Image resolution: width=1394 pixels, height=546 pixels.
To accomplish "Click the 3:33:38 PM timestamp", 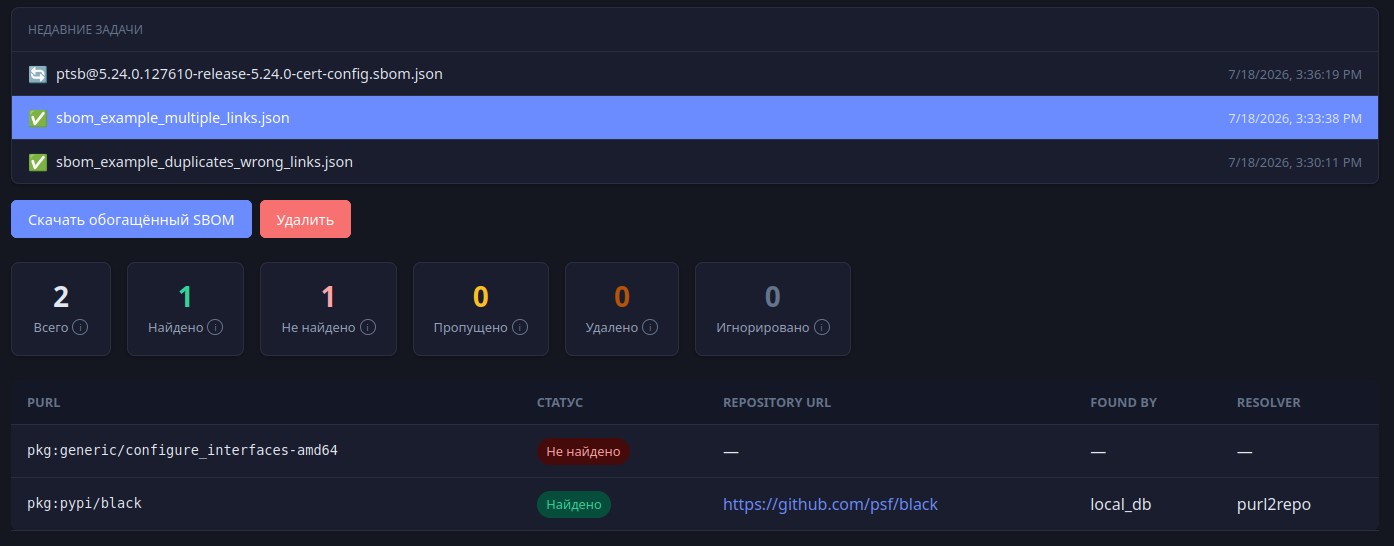I will (x=1294, y=118).
